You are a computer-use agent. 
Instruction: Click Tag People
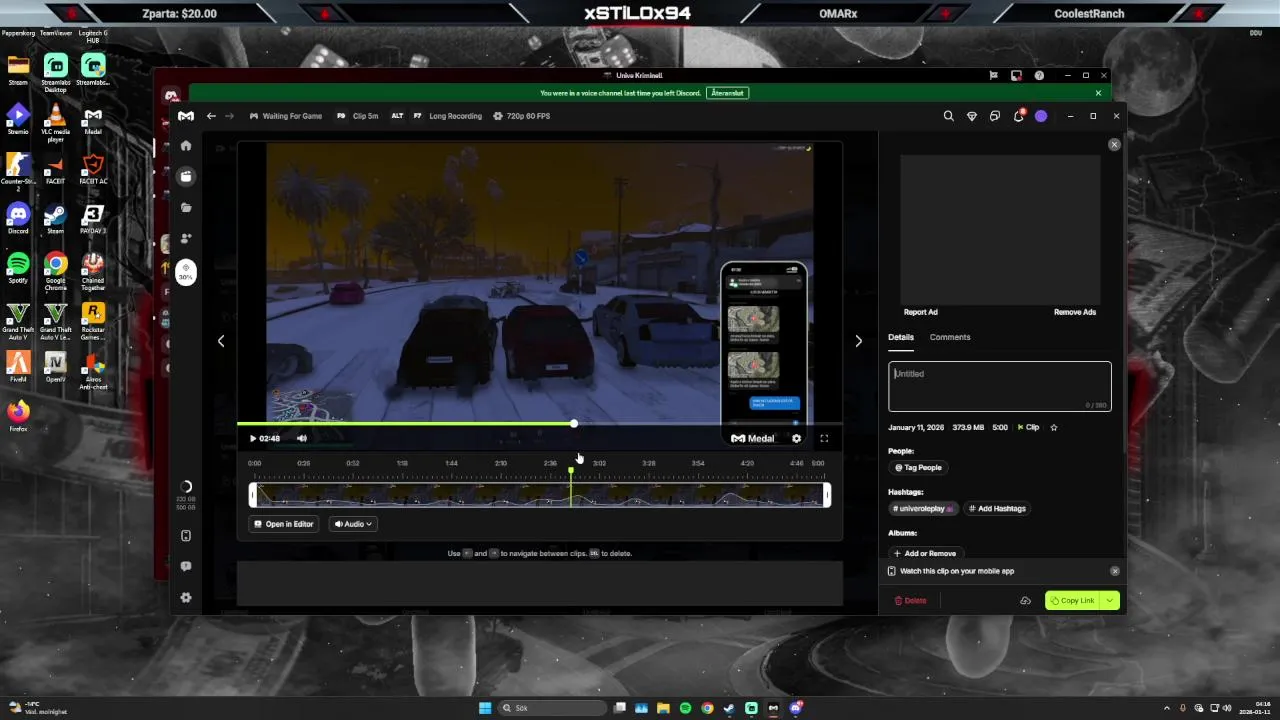point(918,467)
